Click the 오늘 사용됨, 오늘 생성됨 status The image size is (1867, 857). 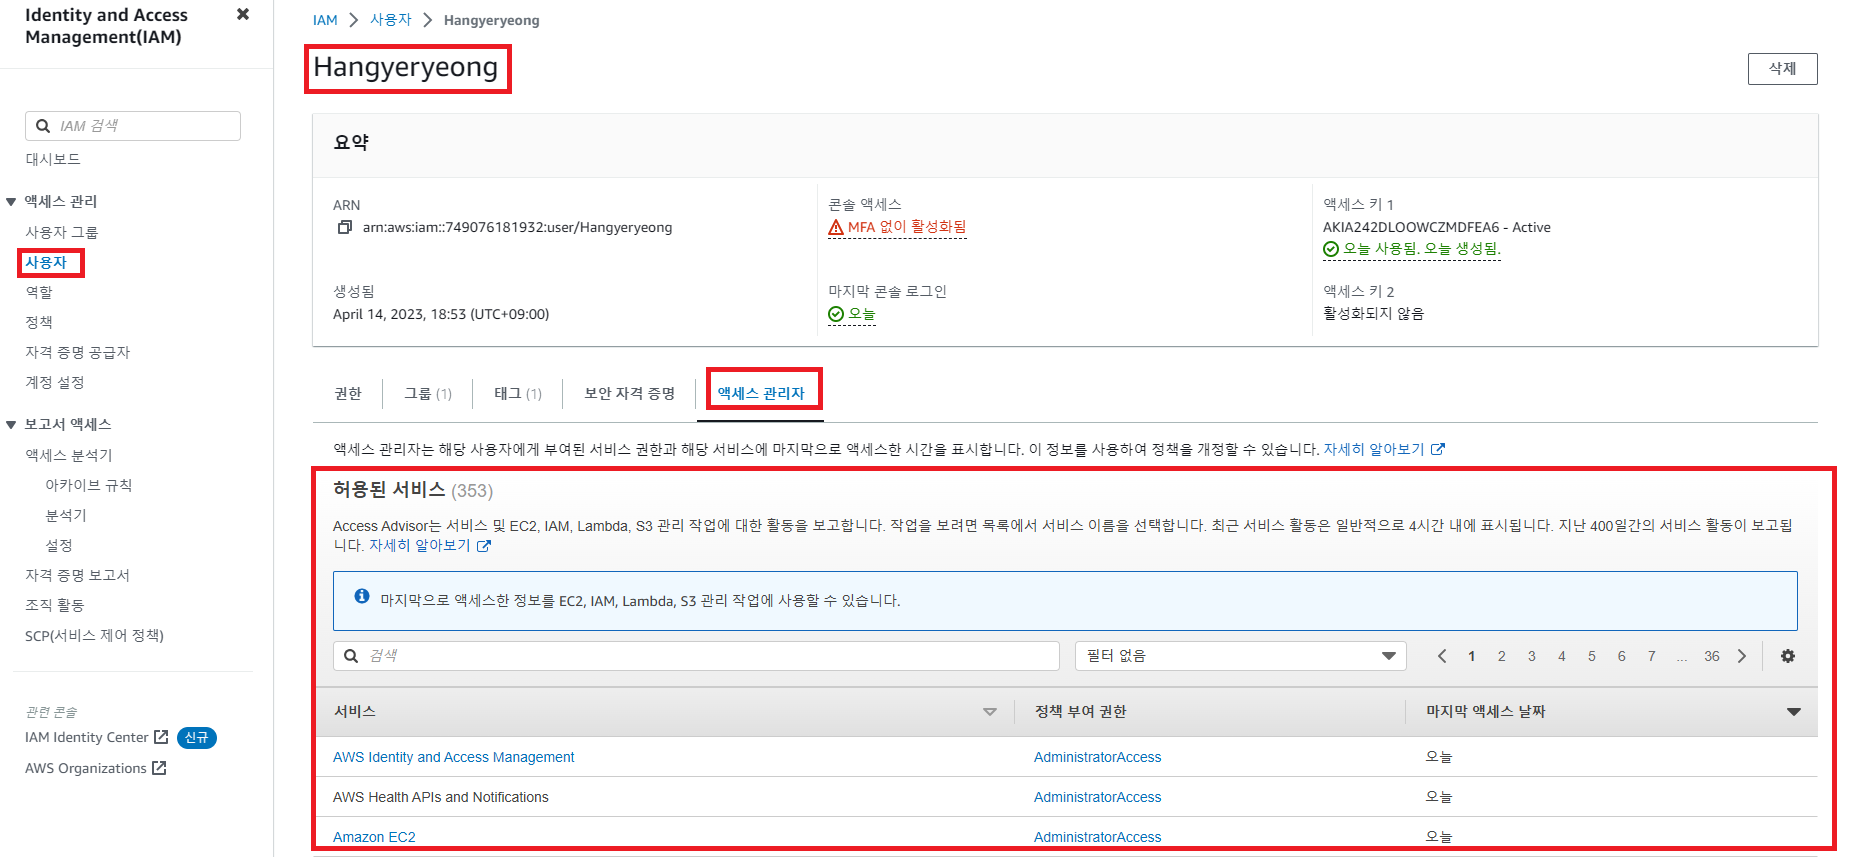tap(1421, 249)
